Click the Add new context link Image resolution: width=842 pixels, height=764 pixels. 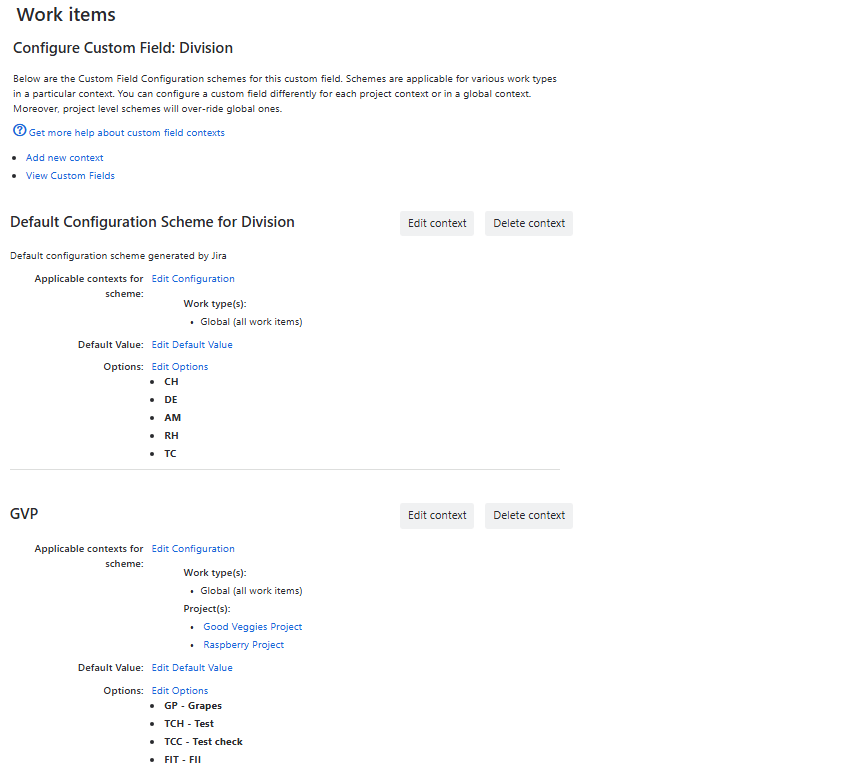pyautogui.click(x=64, y=158)
